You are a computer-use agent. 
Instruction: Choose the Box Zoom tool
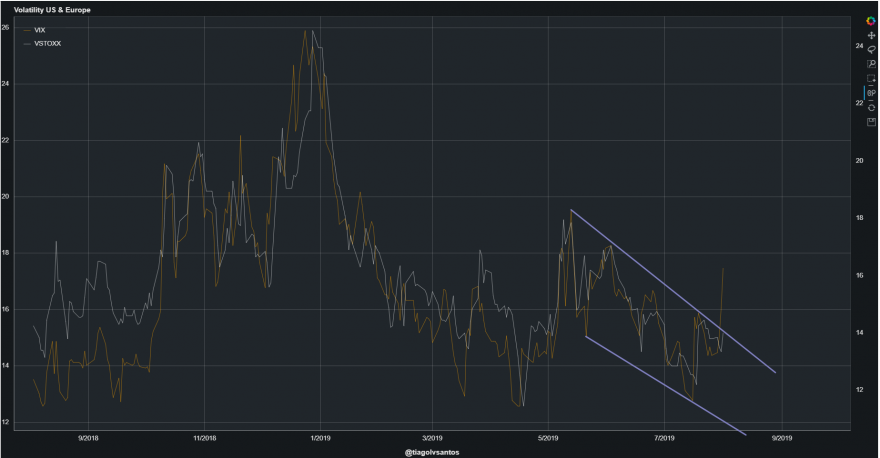[x=871, y=64]
